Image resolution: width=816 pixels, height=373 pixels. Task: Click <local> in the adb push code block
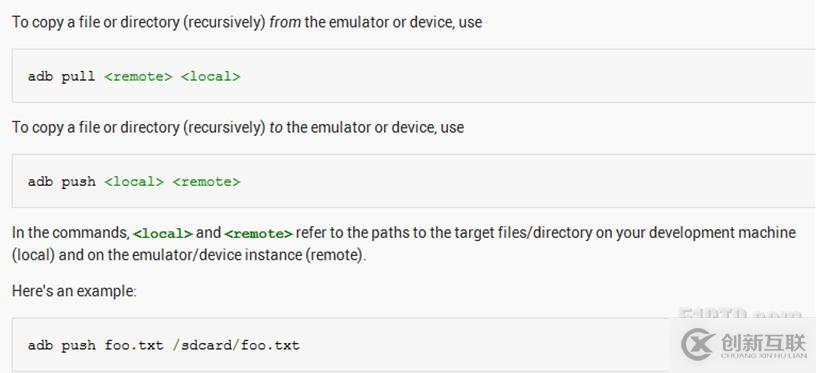134,182
